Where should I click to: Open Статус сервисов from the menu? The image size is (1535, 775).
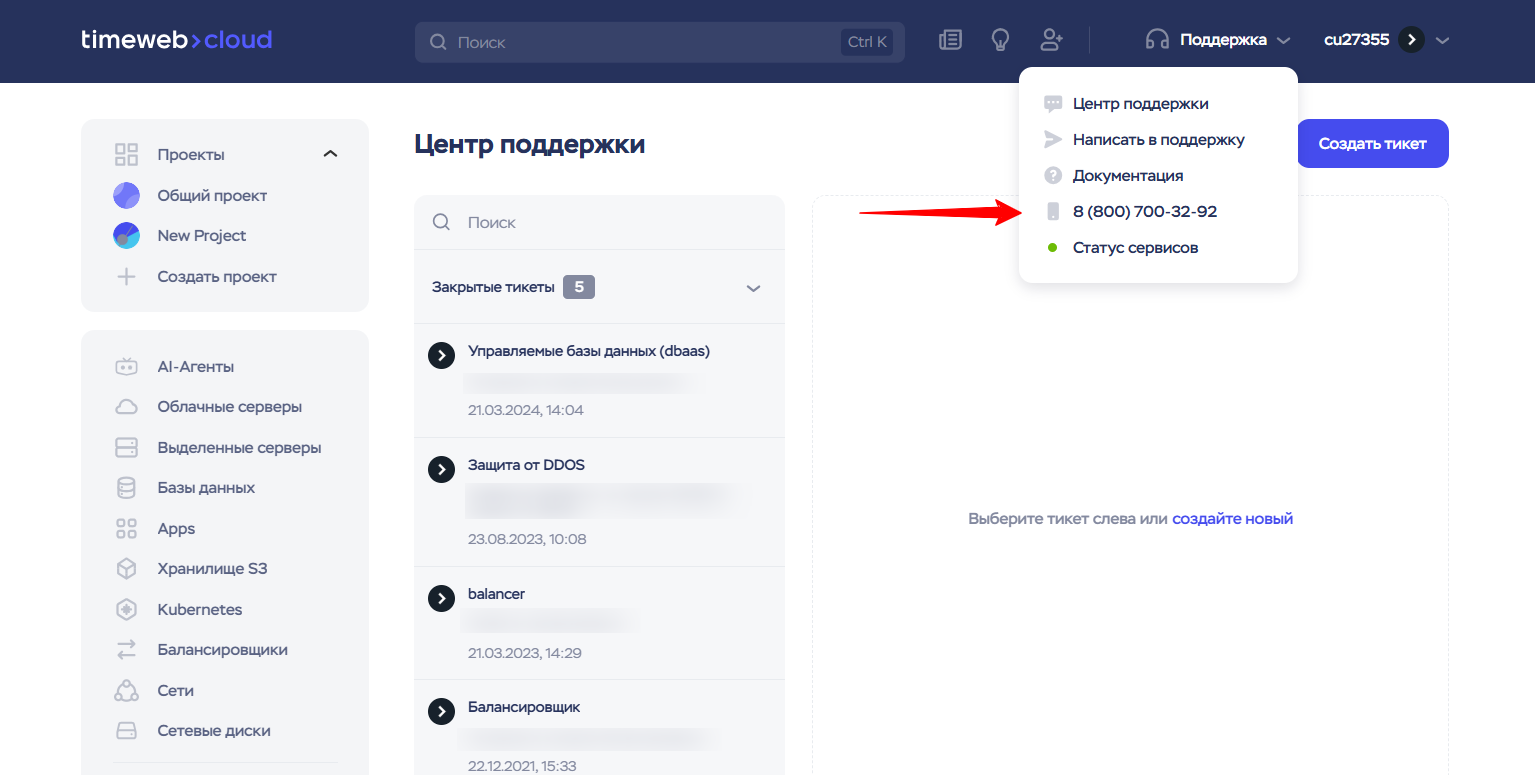(x=1135, y=248)
